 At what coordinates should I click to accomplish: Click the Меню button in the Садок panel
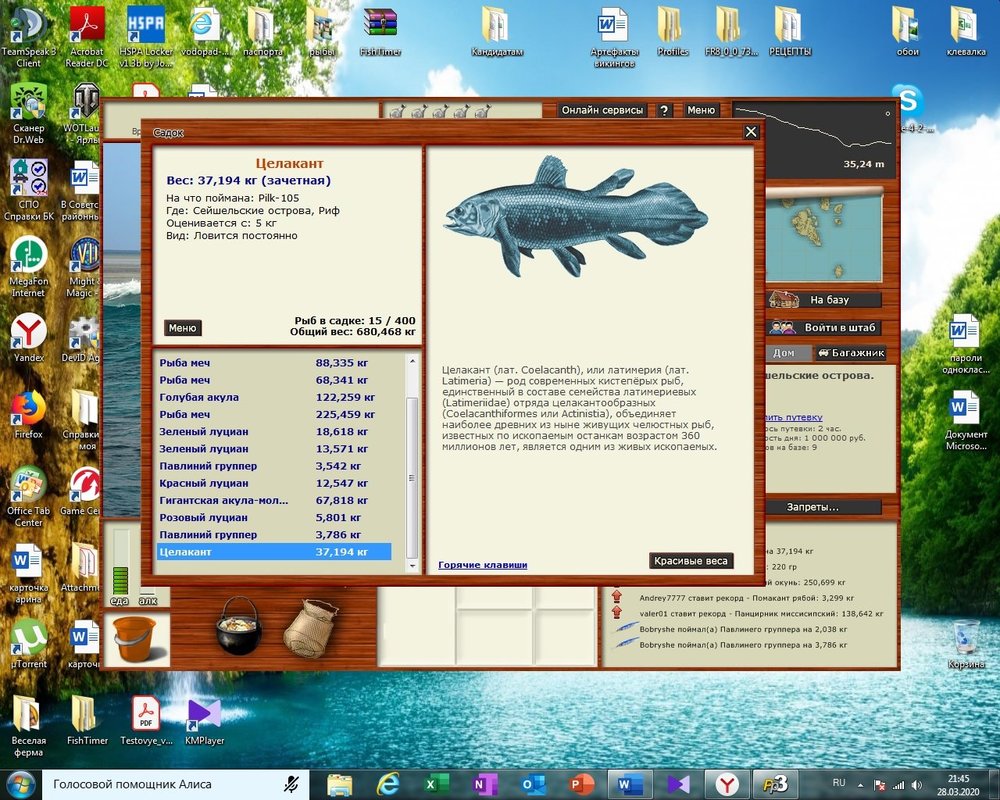tap(182, 328)
